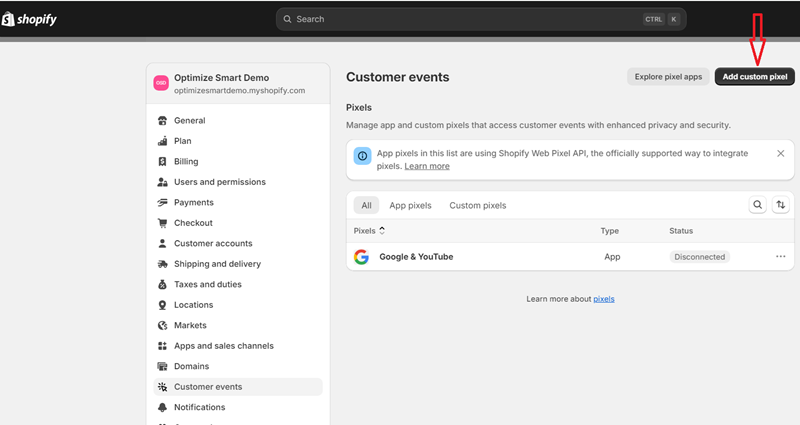Click the Shopify logo

[x=29, y=19]
